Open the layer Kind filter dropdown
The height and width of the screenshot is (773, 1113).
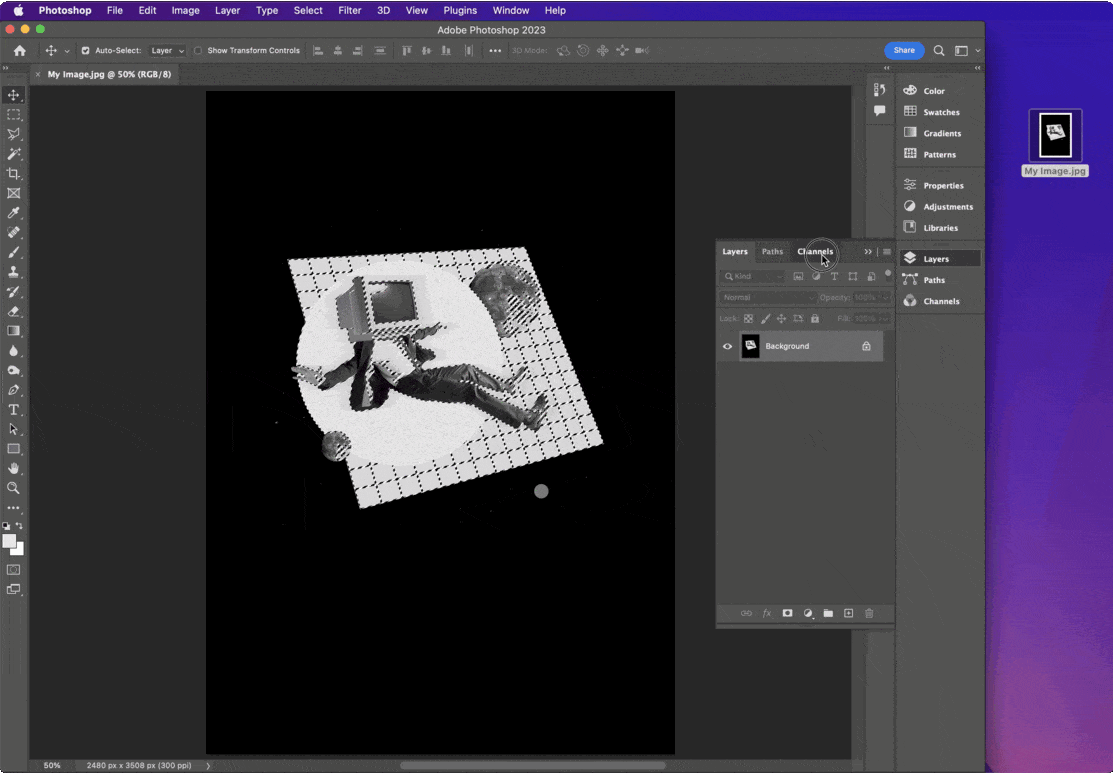[753, 276]
